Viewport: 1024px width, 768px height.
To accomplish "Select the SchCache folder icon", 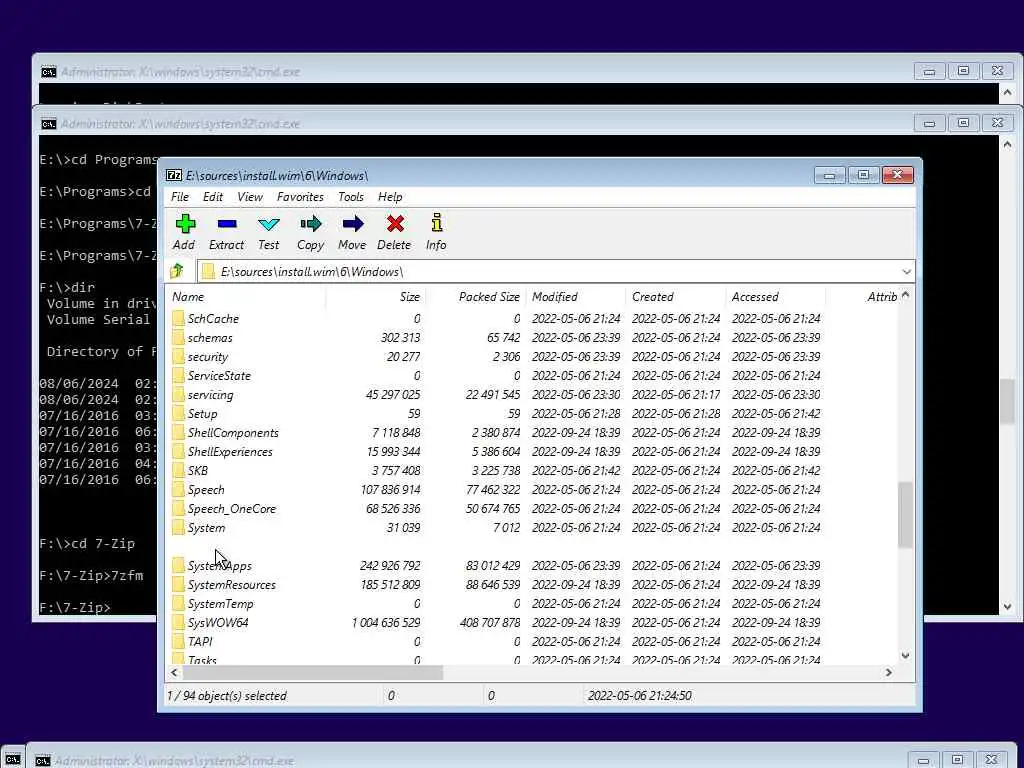I will pyautogui.click(x=178, y=318).
